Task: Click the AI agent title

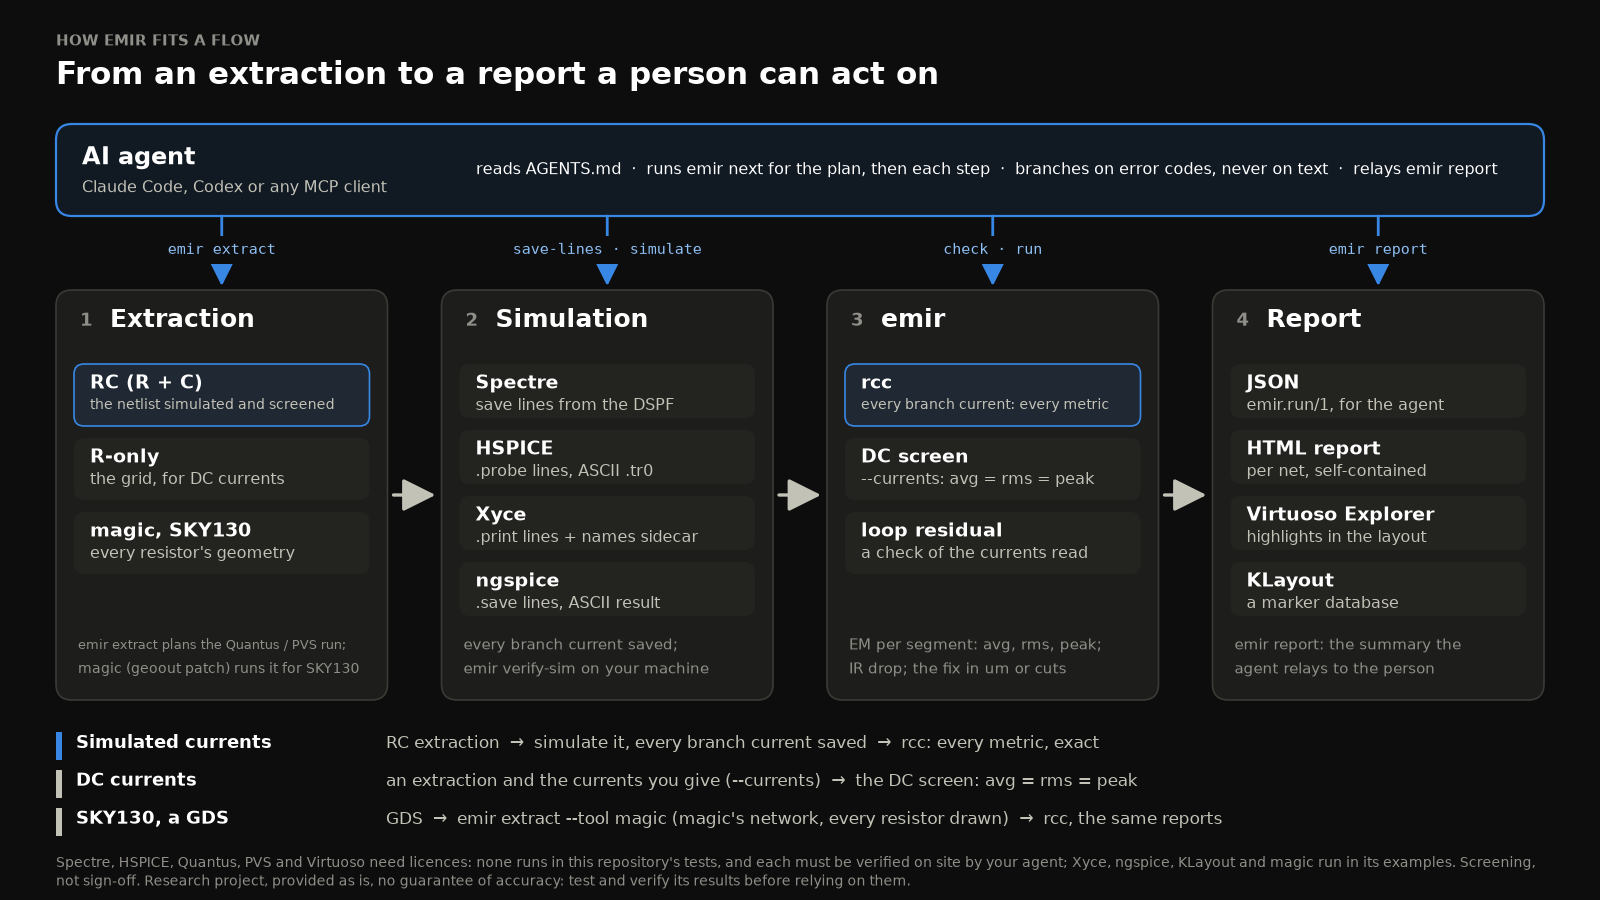Action: (x=139, y=156)
